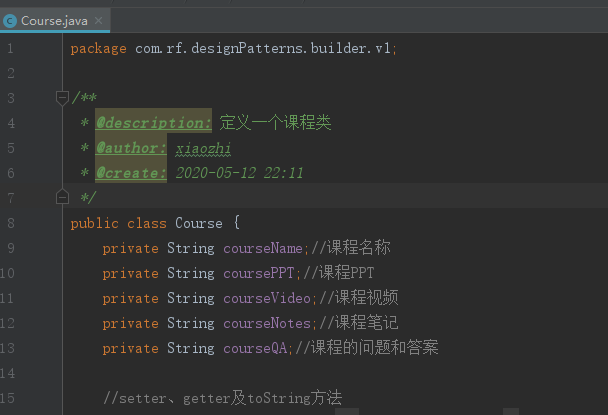This screenshot has width=608, height=415.
Task: Click line number 1 in the gutter
Action: click(x=10, y=48)
